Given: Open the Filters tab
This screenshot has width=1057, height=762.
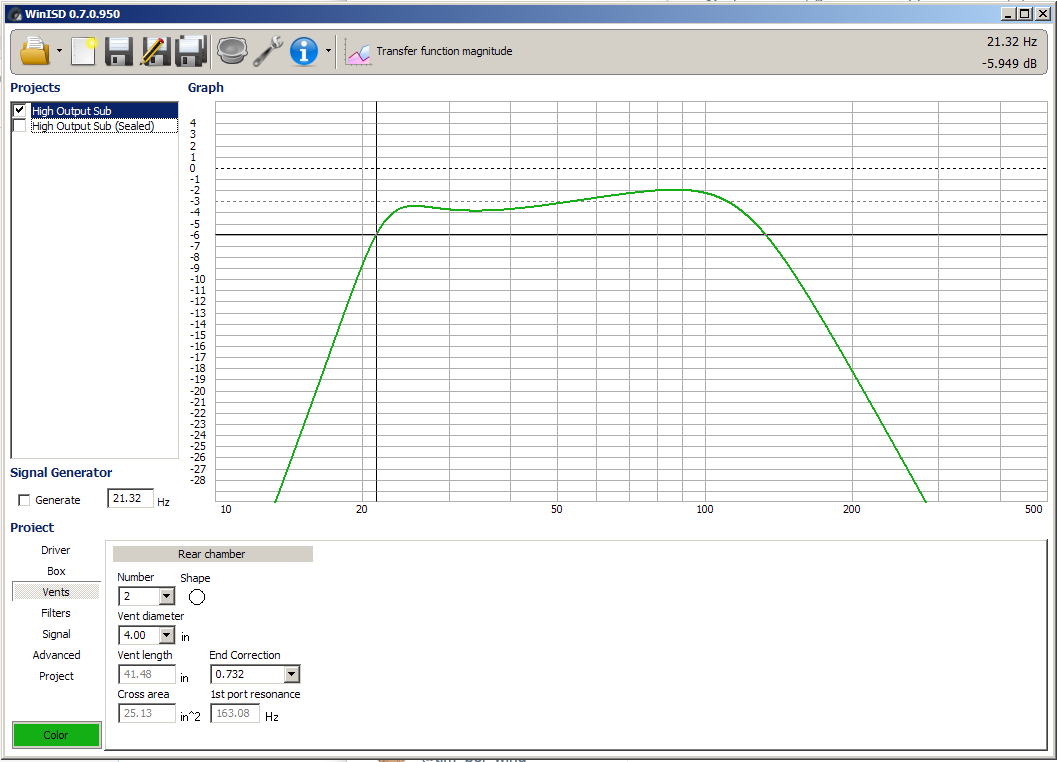Looking at the screenshot, I should coord(56,613).
